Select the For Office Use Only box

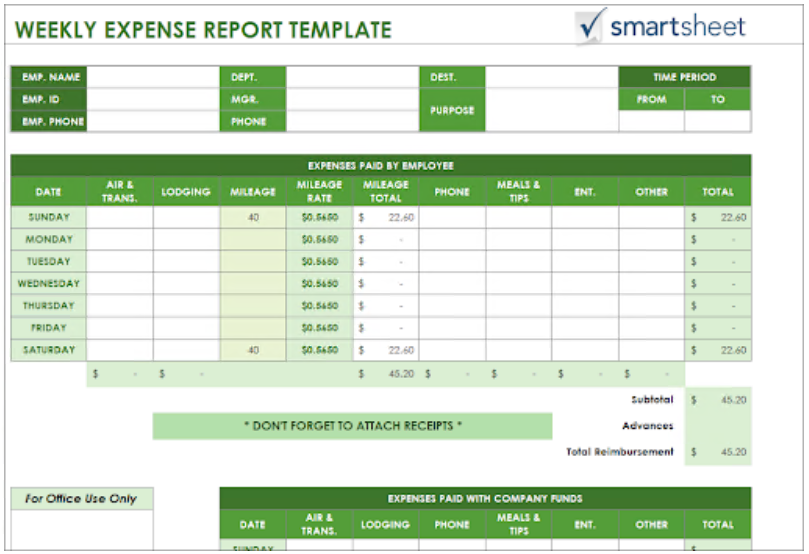[x=82, y=499]
